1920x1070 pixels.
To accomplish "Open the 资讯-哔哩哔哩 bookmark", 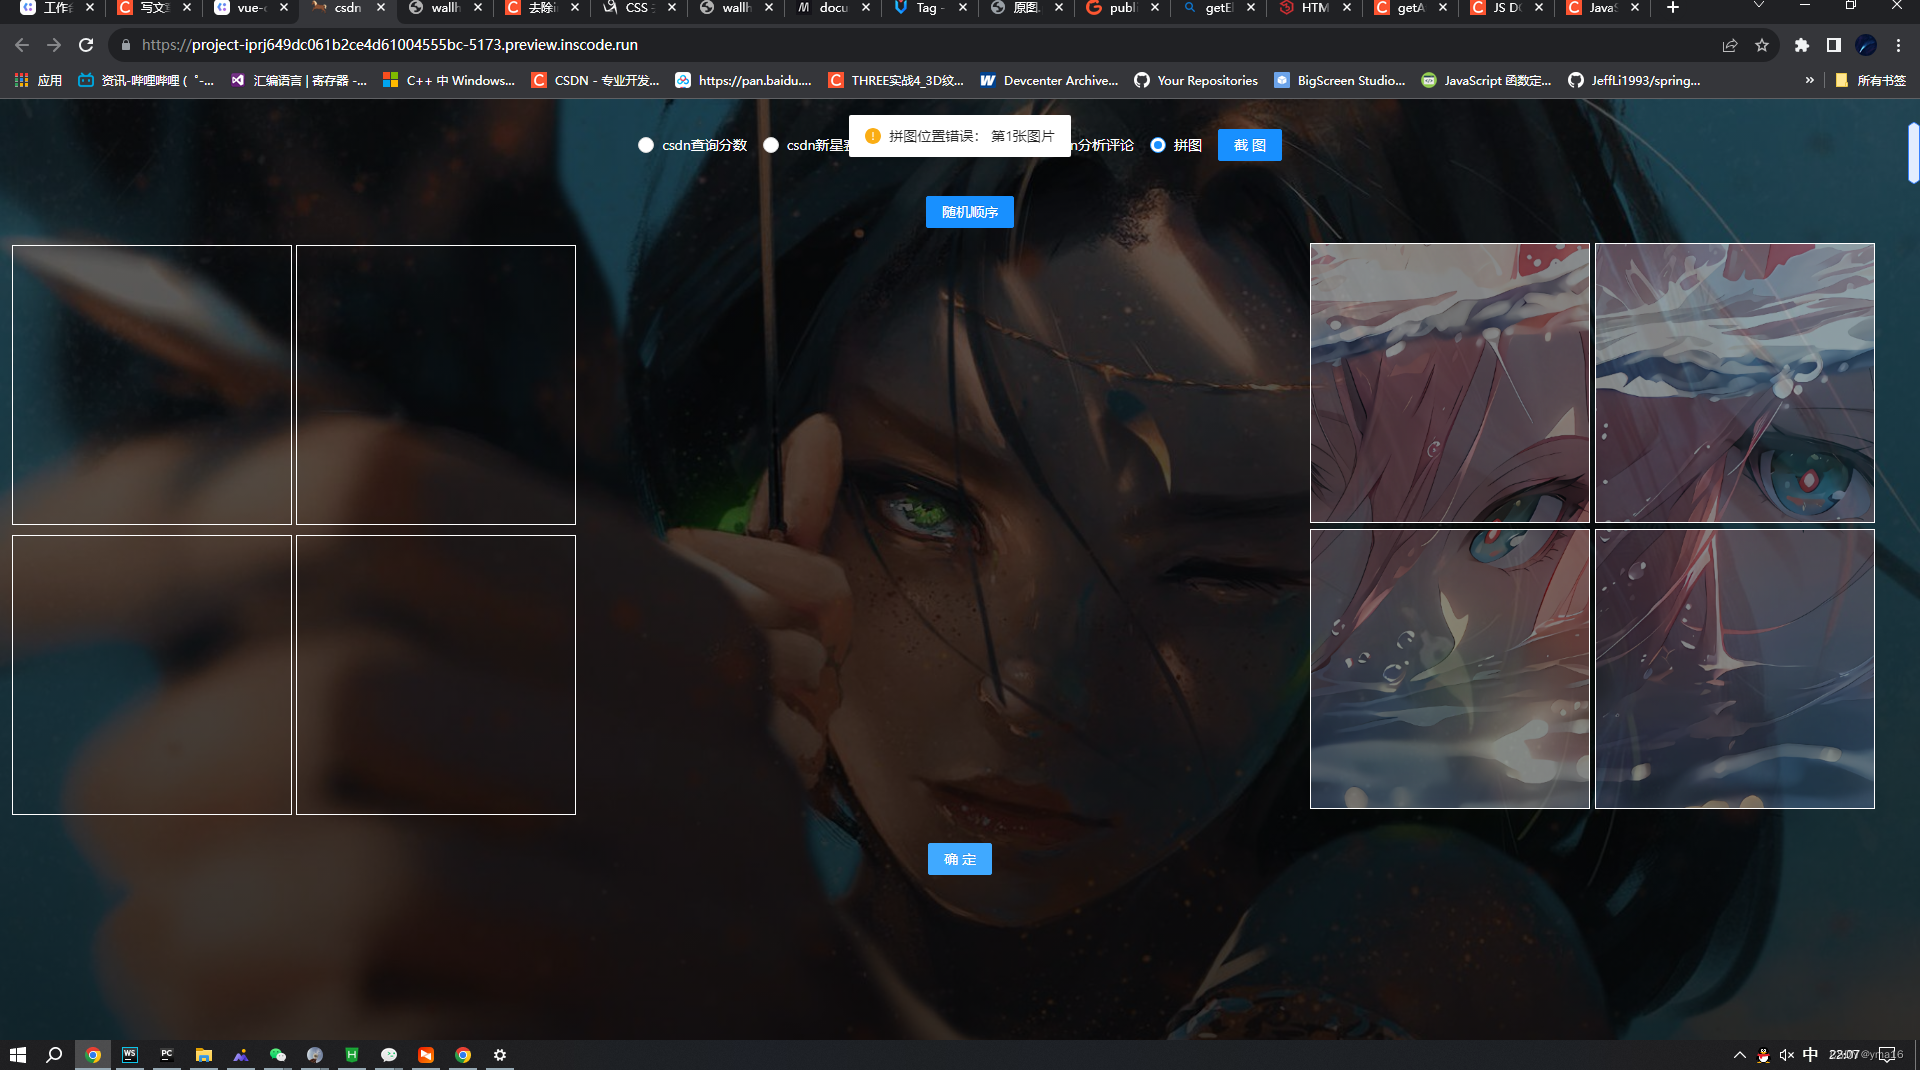I will pyautogui.click(x=146, y=80).
